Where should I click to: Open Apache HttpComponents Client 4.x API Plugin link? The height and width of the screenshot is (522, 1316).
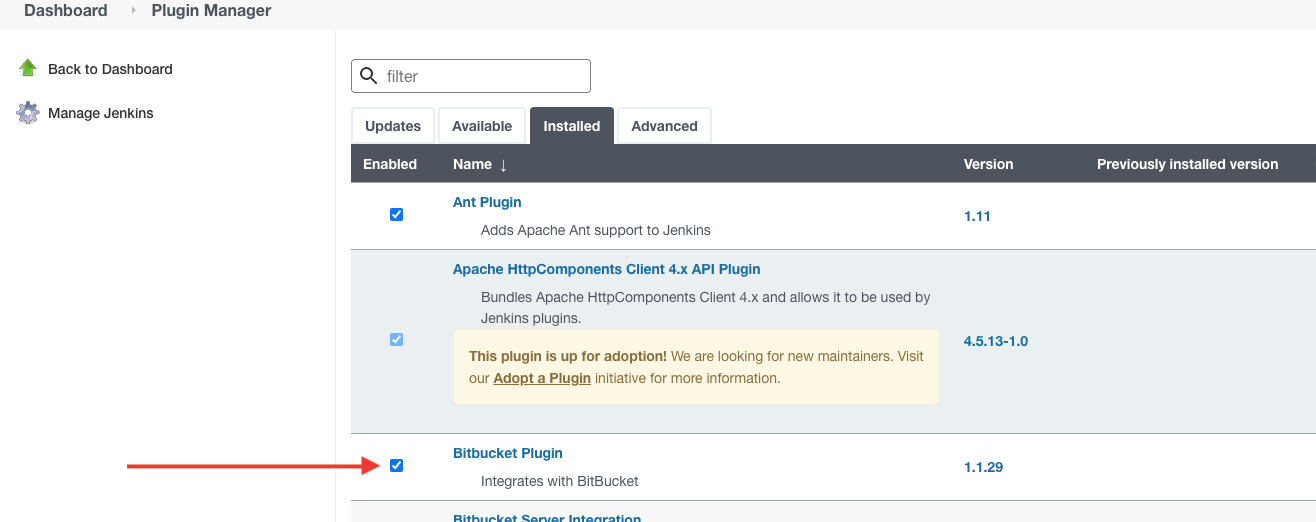pyautogui.click(x=607, y=269)
